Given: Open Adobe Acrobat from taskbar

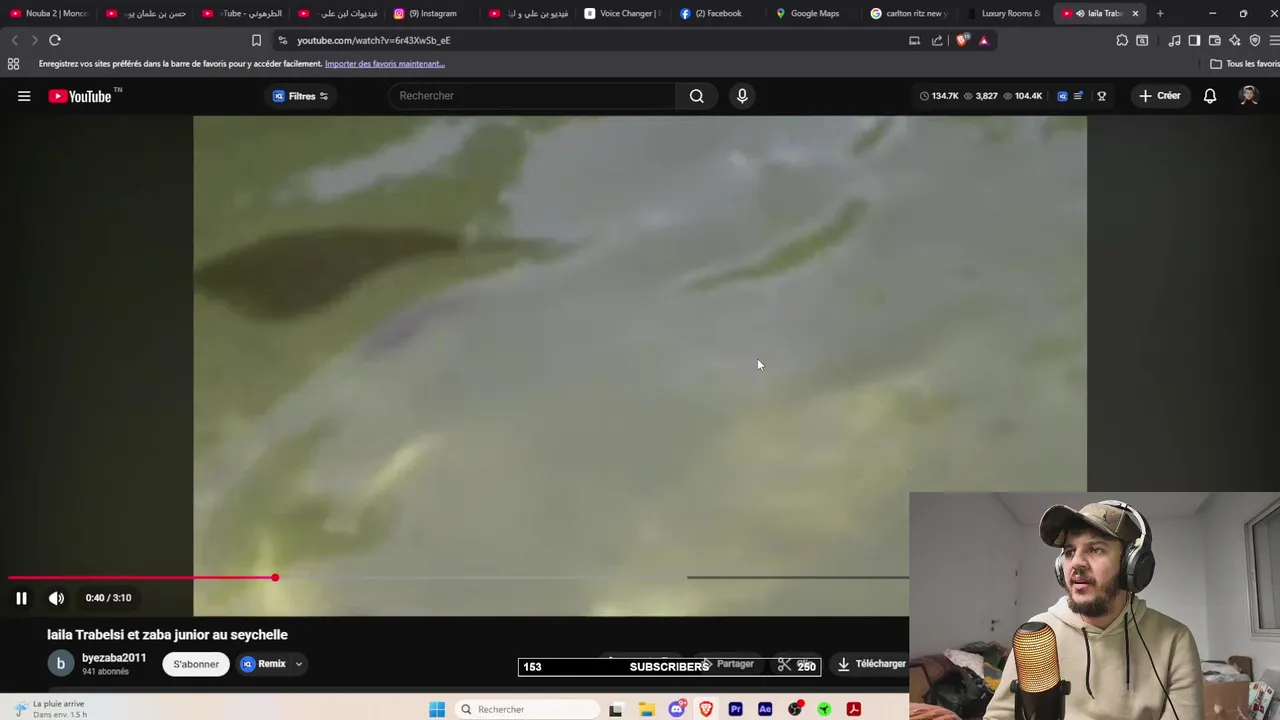Looking at the screenshot, I should (854, 709).
